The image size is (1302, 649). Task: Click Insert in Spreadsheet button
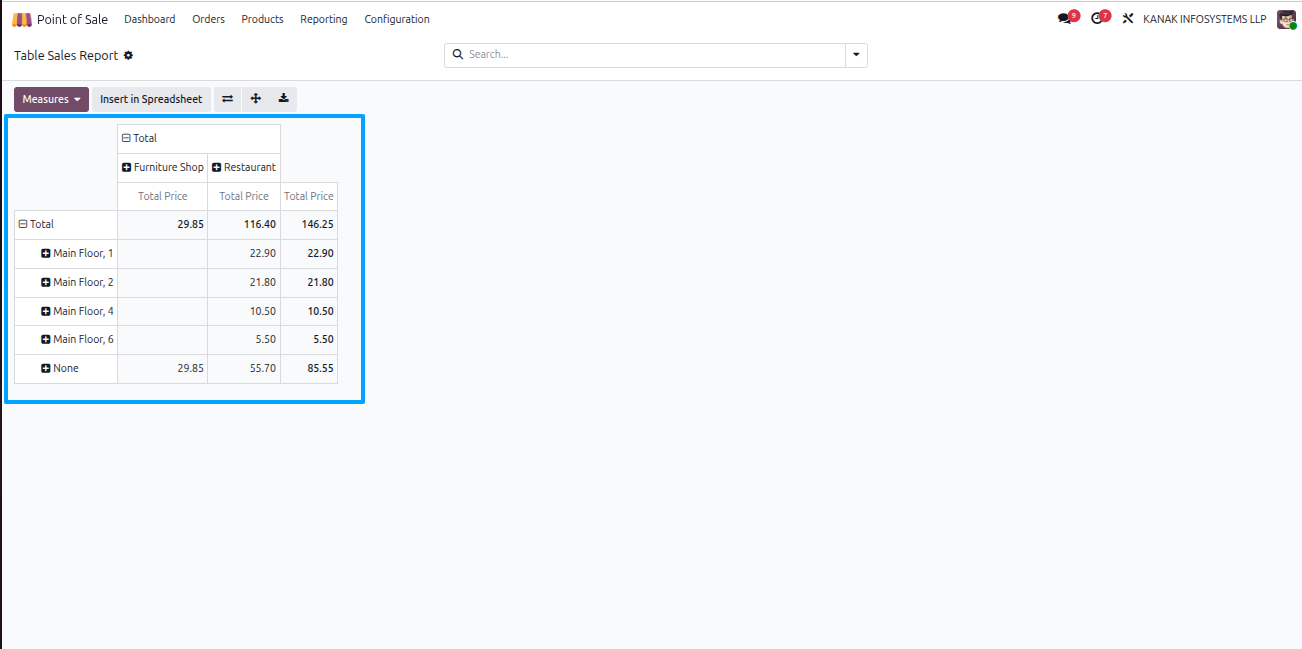[x=151, y=99]
